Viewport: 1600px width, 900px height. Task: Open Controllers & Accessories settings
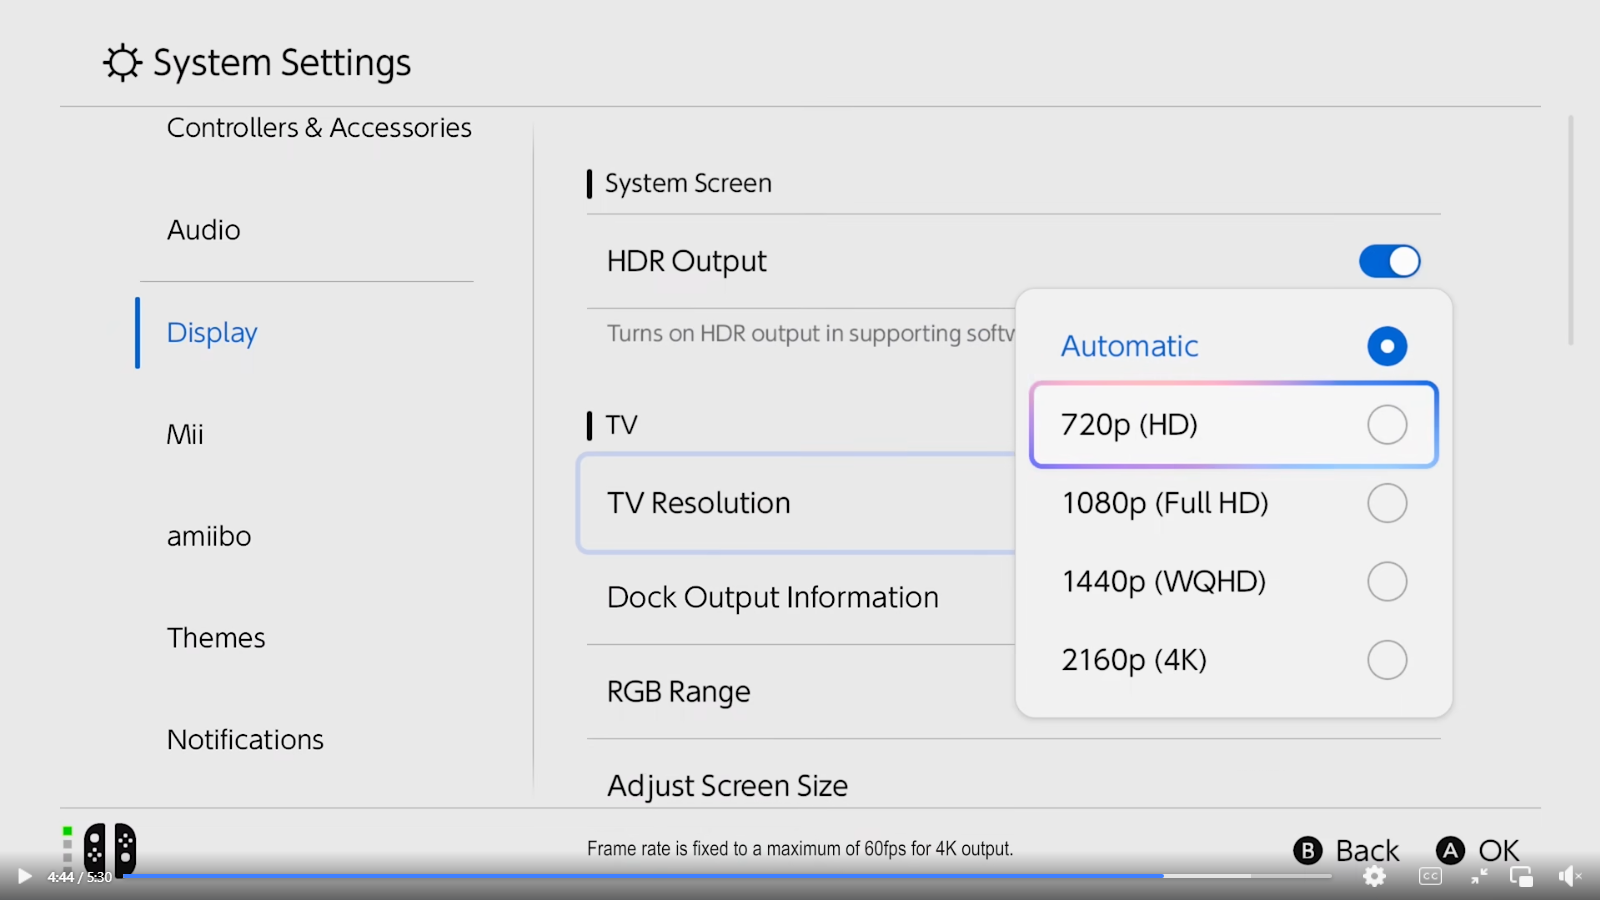tap(319, 128)
